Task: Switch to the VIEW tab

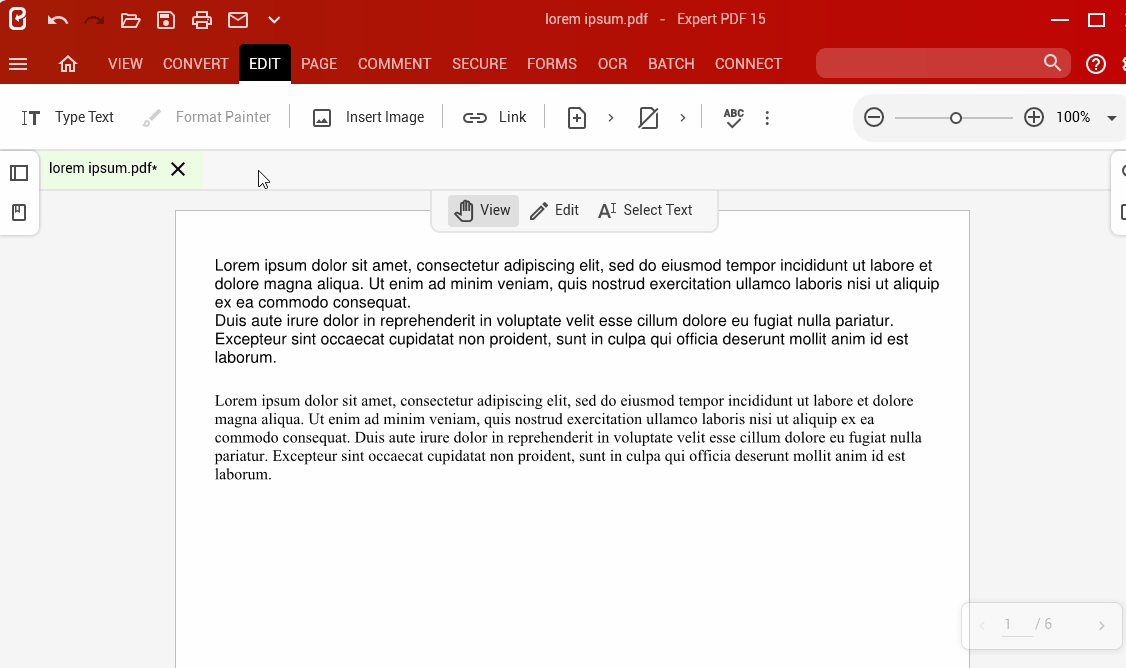Action: click(125, 64)
